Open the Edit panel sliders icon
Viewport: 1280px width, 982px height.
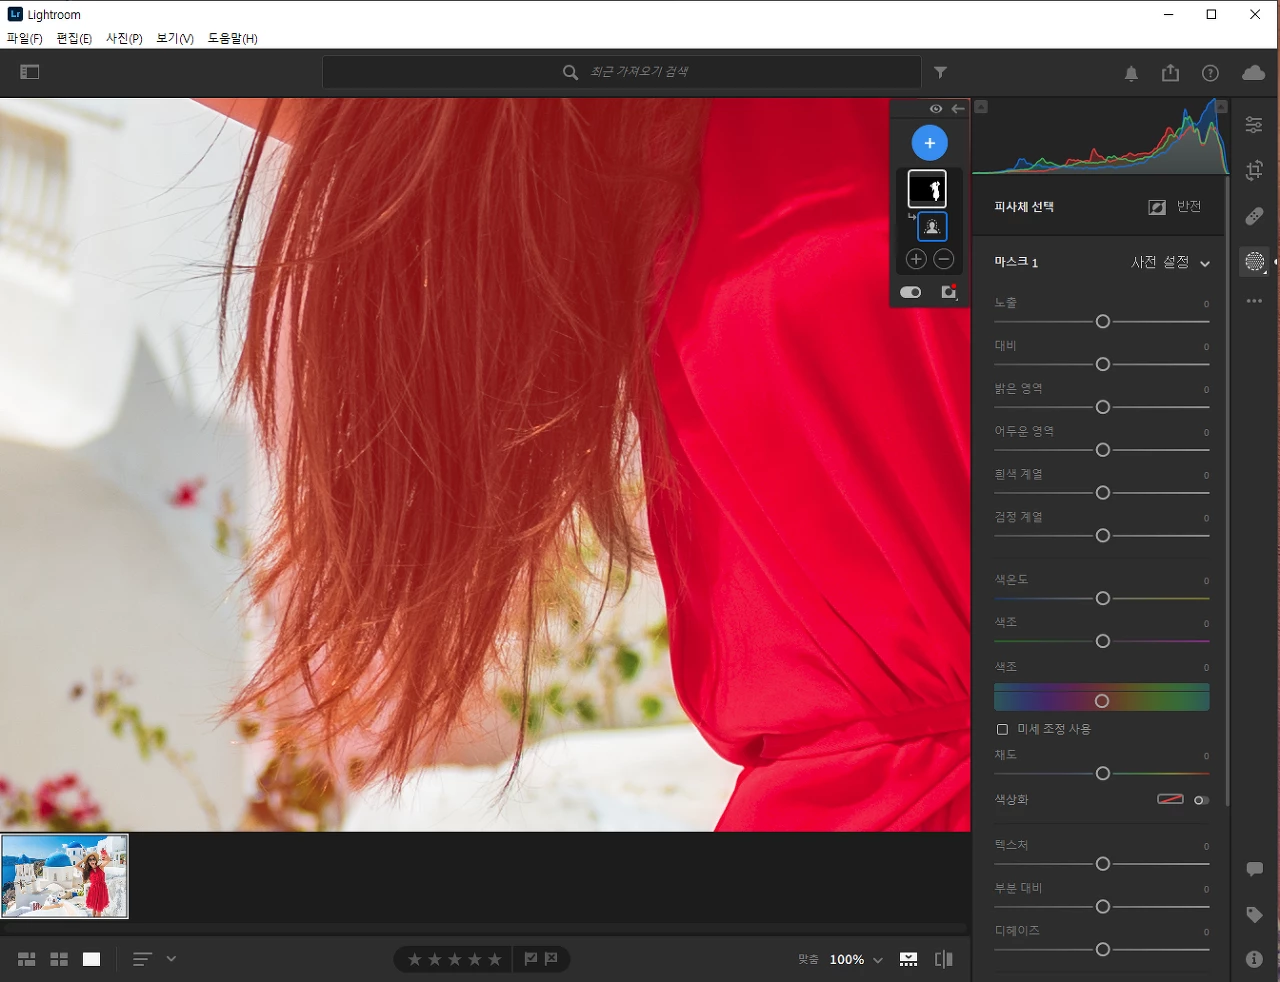point(1254,125)
